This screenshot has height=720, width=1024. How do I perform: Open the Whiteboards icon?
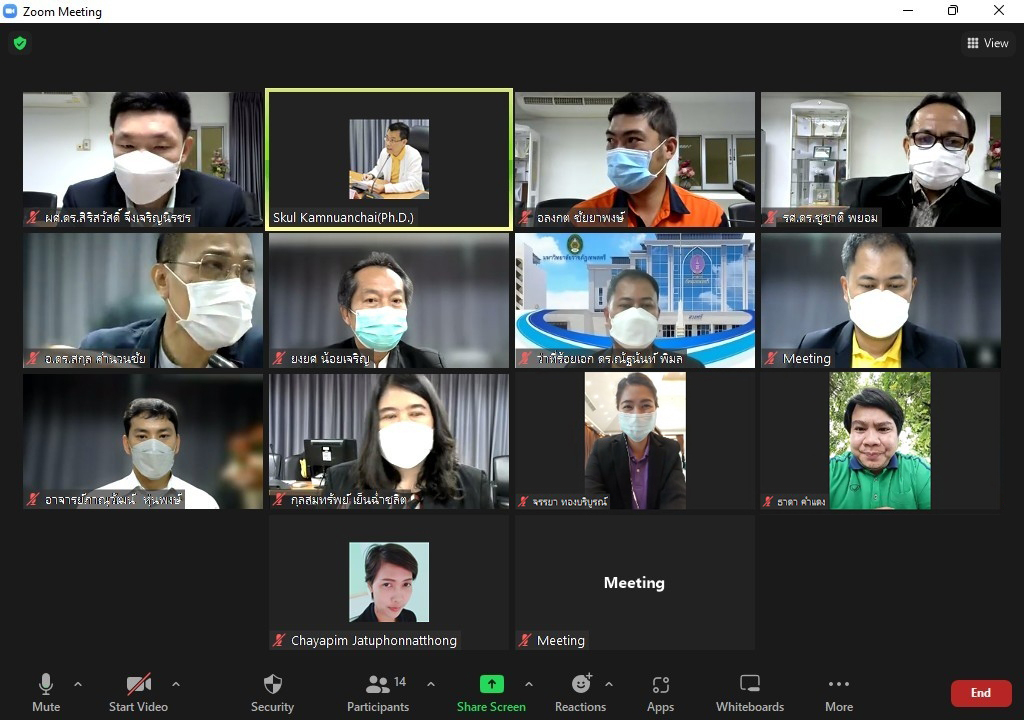click(750, 683)
